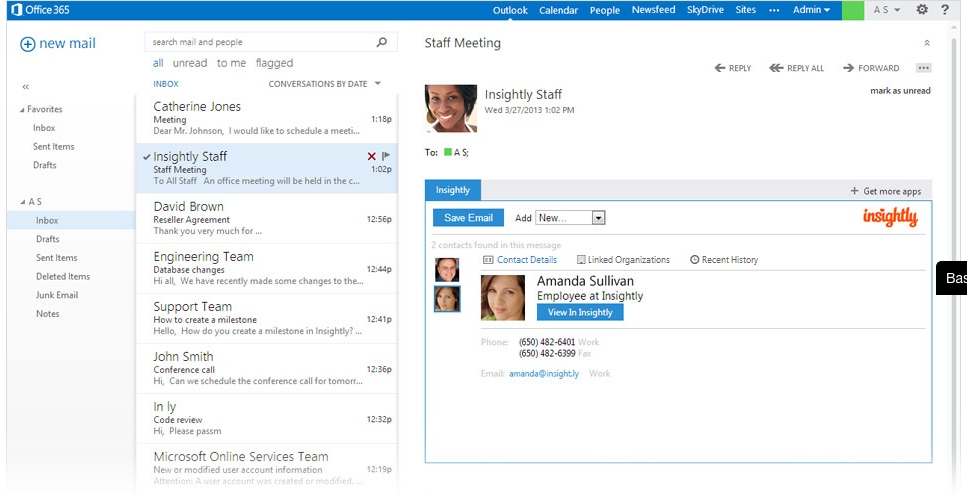Open the Notes folder
This screenshot has width=967, height=495.
[x=47, y=314]
